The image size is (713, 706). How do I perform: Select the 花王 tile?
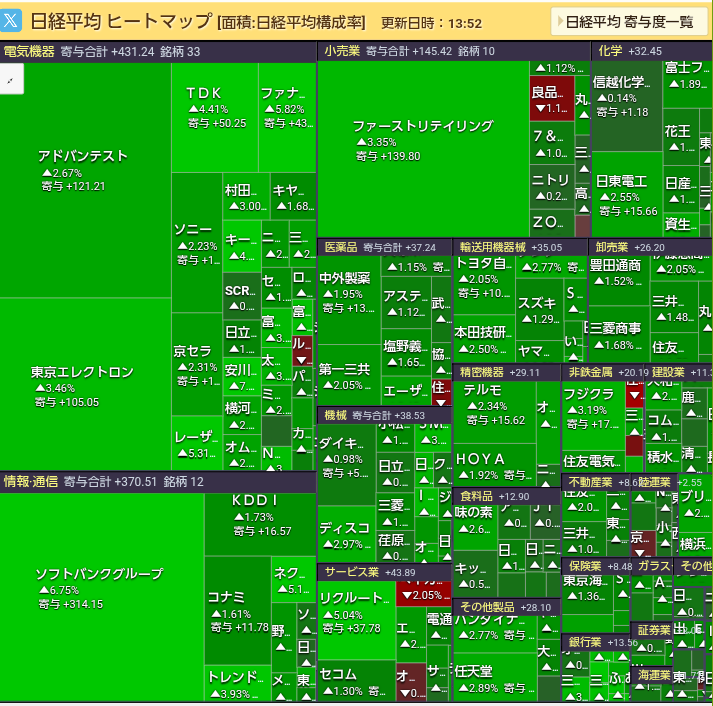pos(680,137)
